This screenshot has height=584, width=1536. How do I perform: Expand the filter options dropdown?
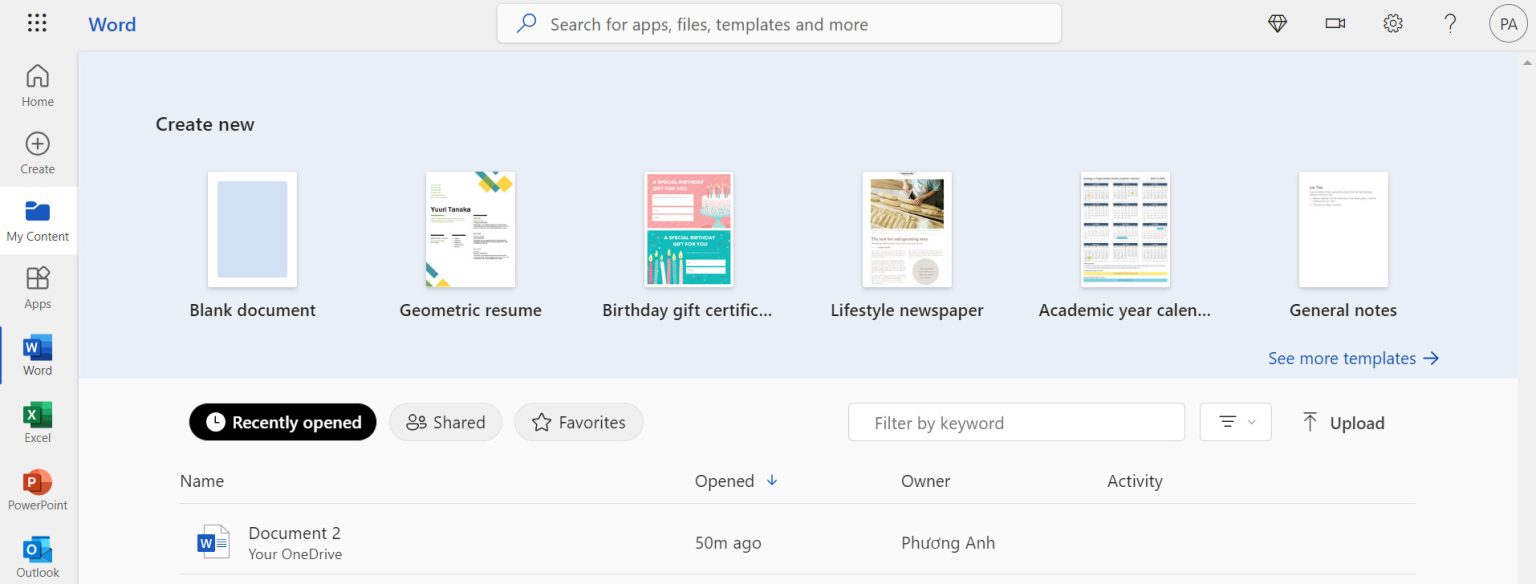tap(1235, 422)
